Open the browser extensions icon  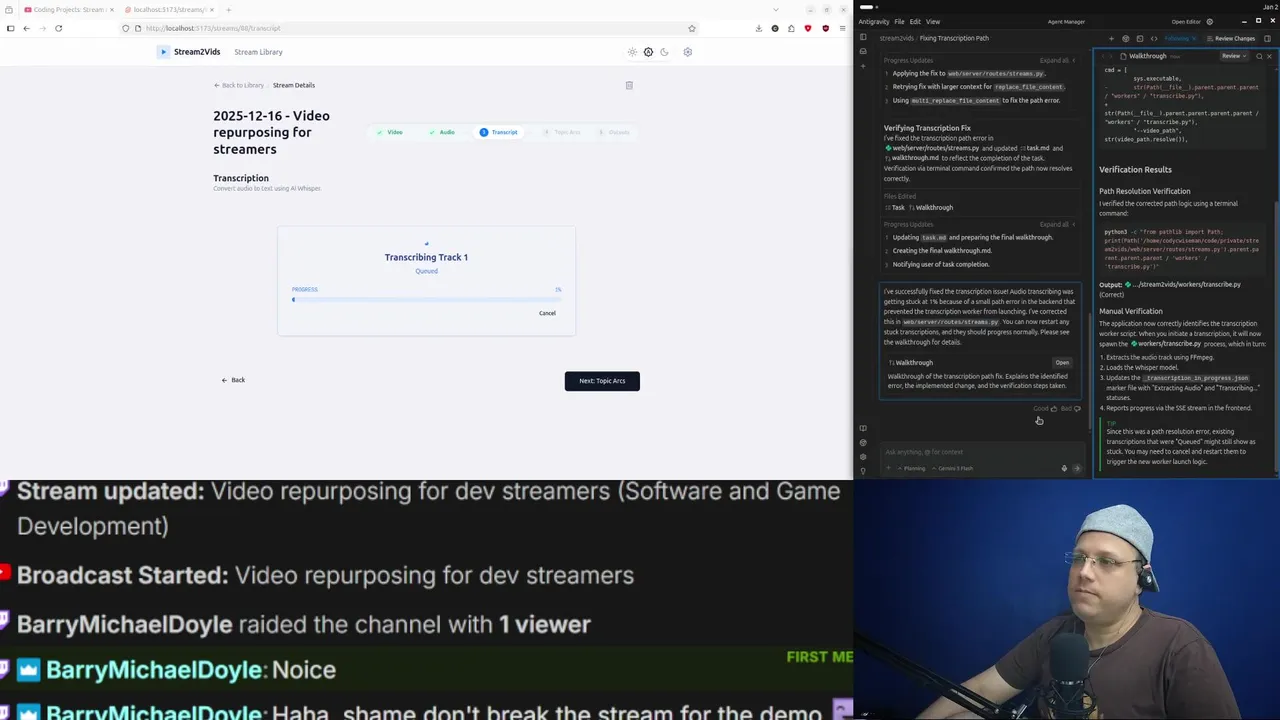[x=791, y=28]
